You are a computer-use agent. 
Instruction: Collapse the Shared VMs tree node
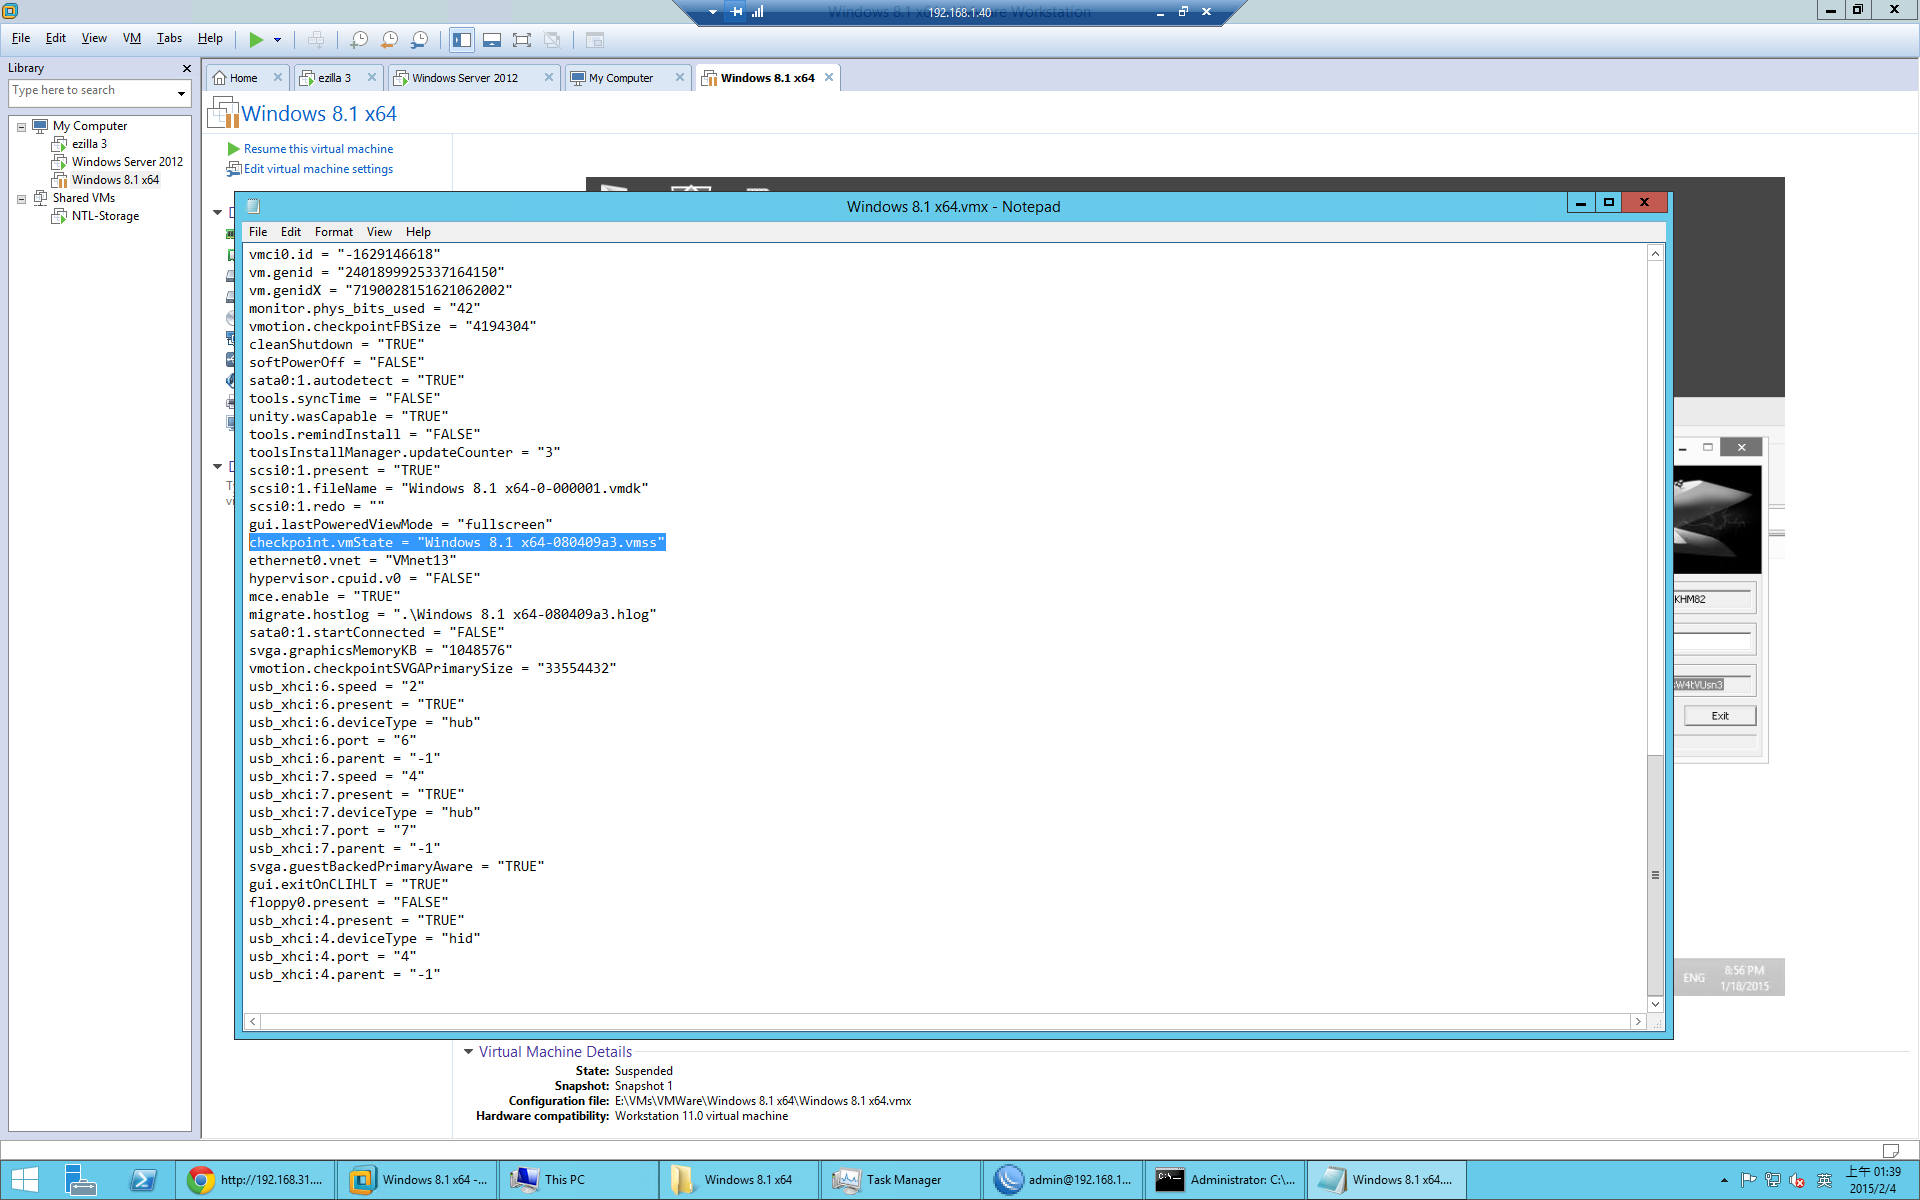pyautogui.click(x=21, y=199)
